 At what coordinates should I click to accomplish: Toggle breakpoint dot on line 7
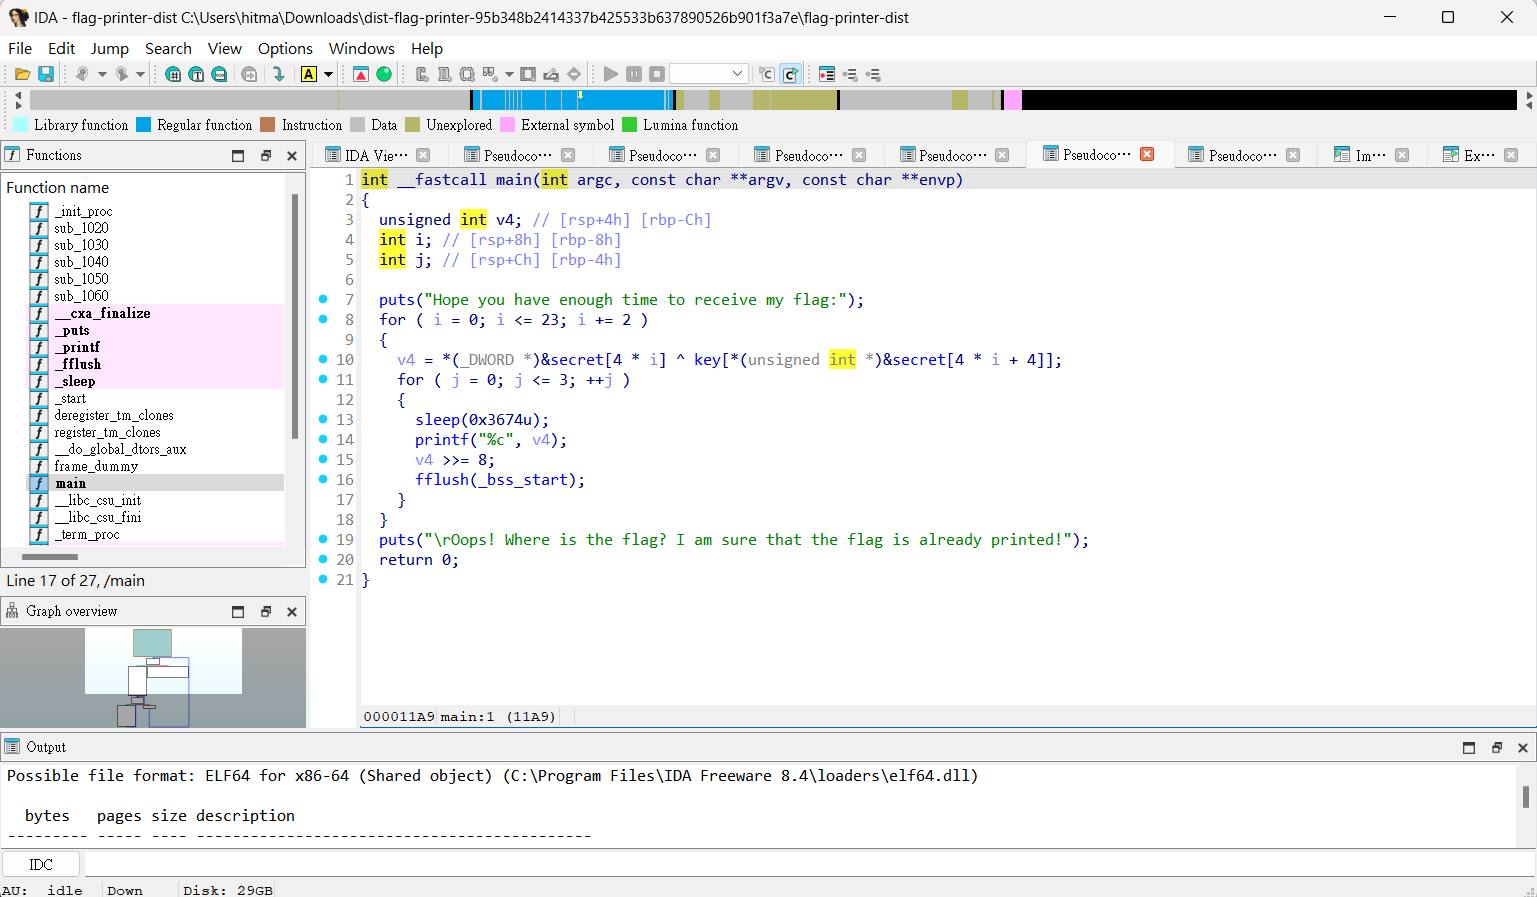point(323,299)
